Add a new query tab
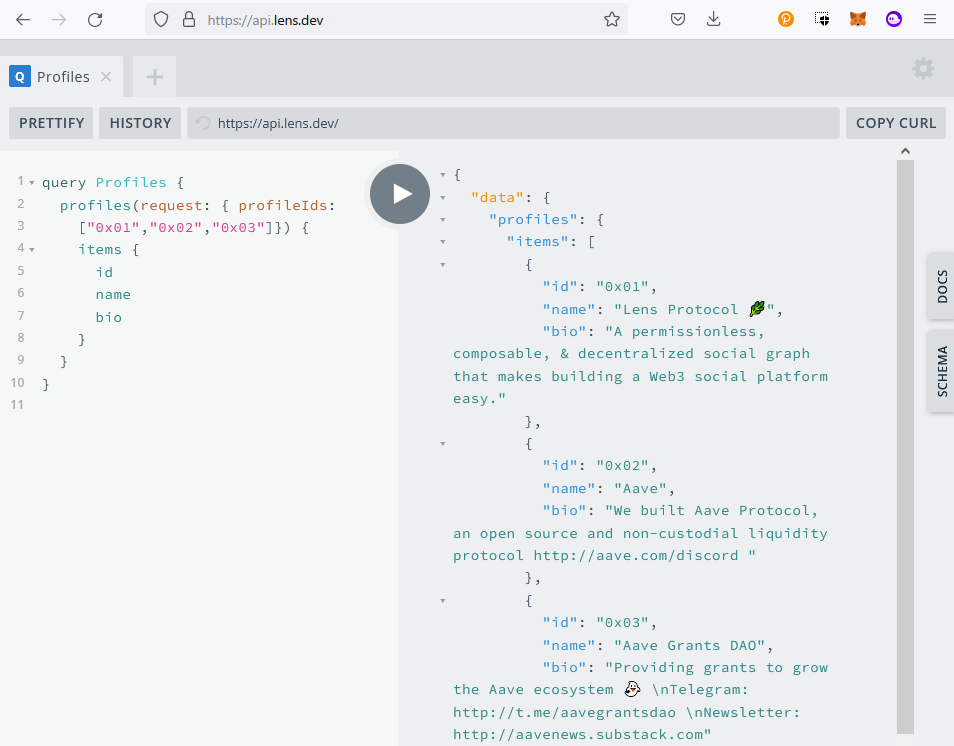This screenshot has height=746, width=954. pos(154,77)
